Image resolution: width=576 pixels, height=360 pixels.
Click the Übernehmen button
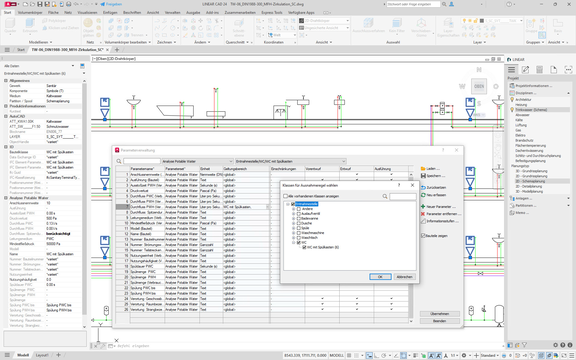coord(440,314)
